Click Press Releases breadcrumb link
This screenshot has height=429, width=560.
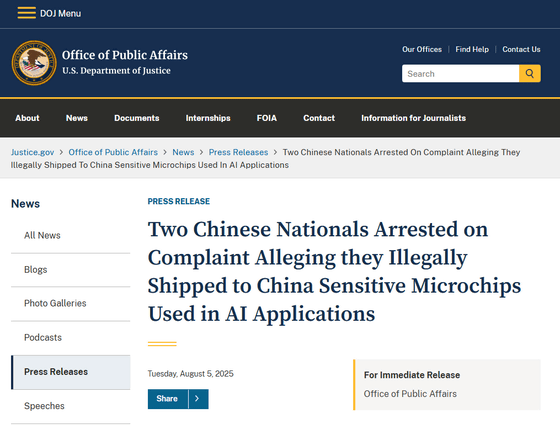click(238, 152)
